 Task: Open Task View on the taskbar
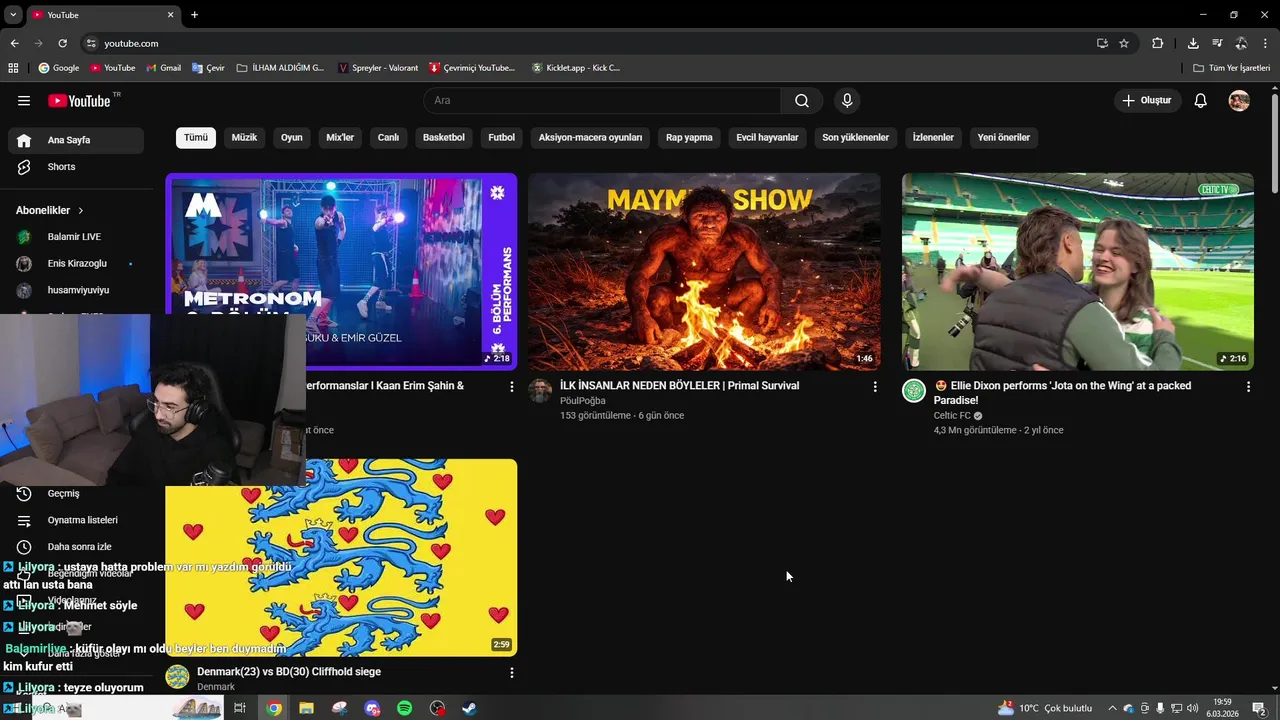pyautogui.click(x=240, y=708)
